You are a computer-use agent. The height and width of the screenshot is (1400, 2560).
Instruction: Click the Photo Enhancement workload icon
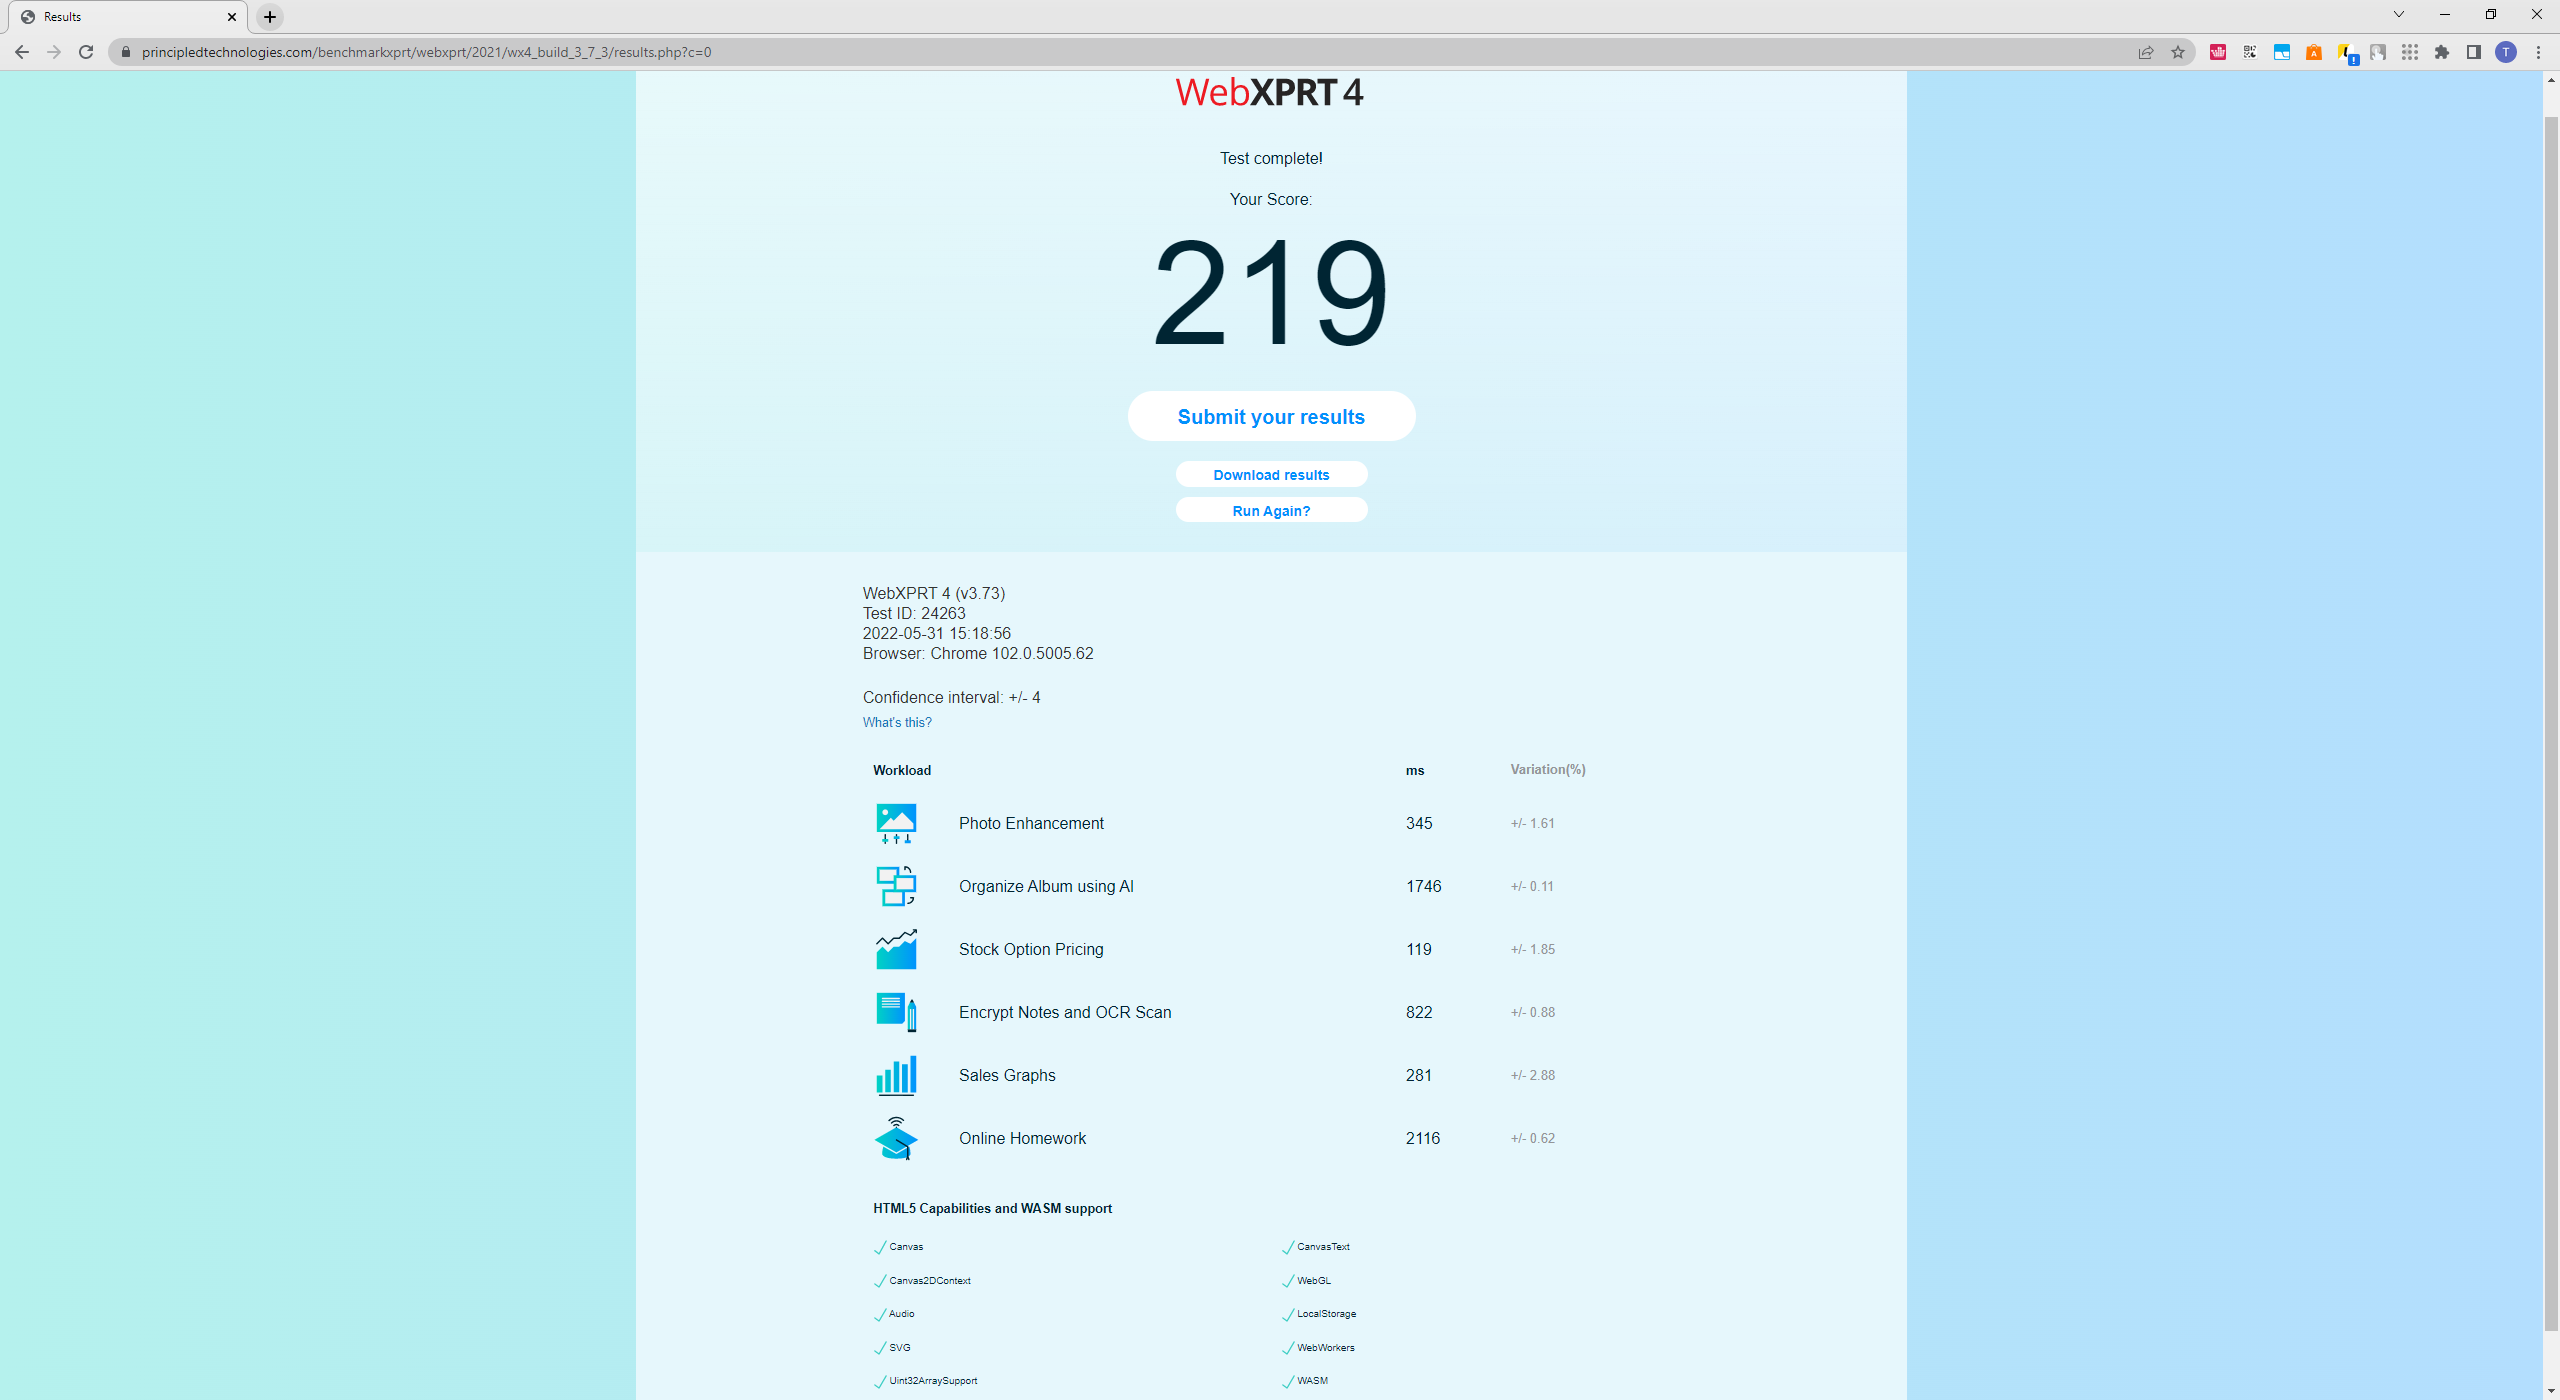click(896, 823)
